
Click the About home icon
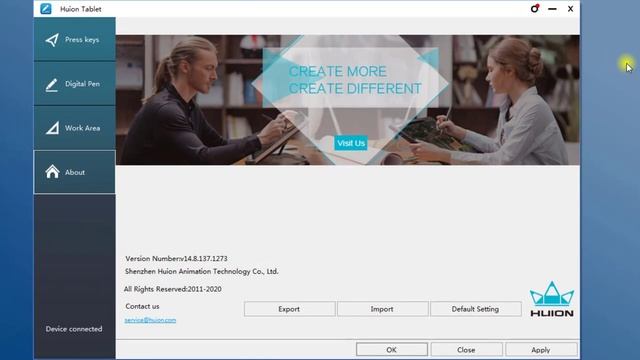pyautogui.click(x=52, y=171)
